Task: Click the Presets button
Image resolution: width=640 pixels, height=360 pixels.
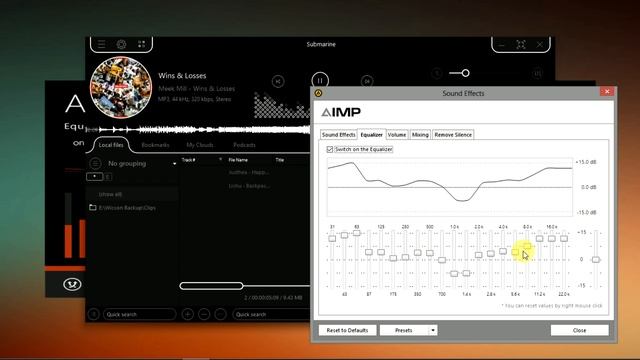Action: pyautogui.click(x=404, y=330)
